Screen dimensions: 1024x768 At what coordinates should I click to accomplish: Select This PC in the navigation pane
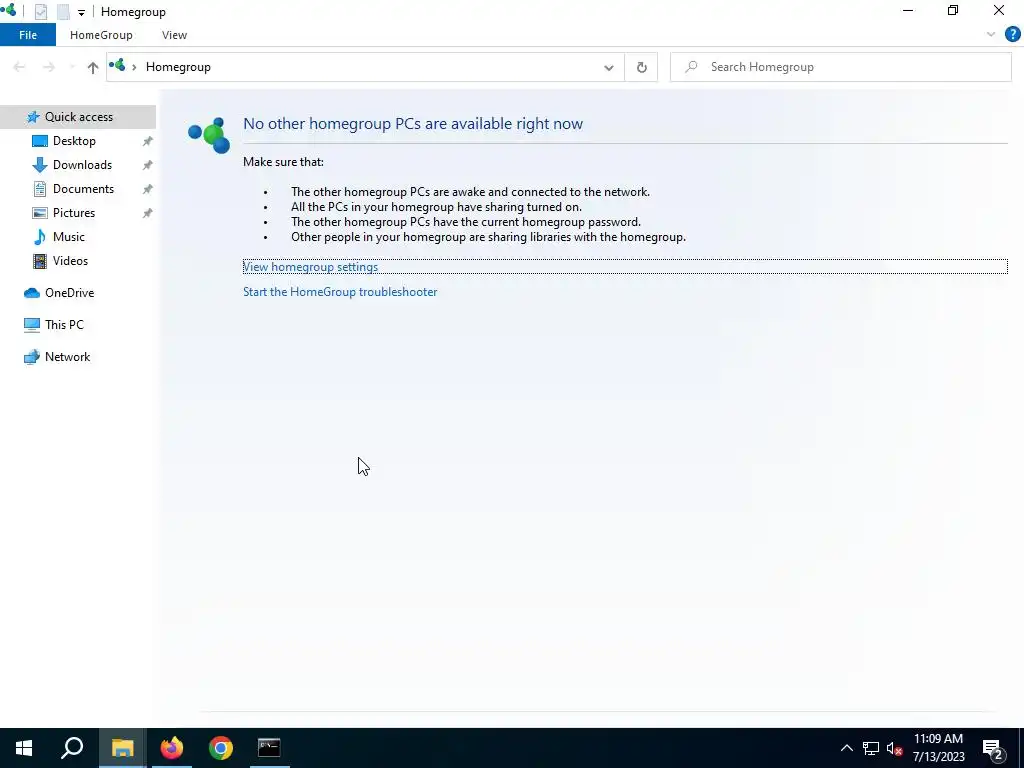(64, 325)
